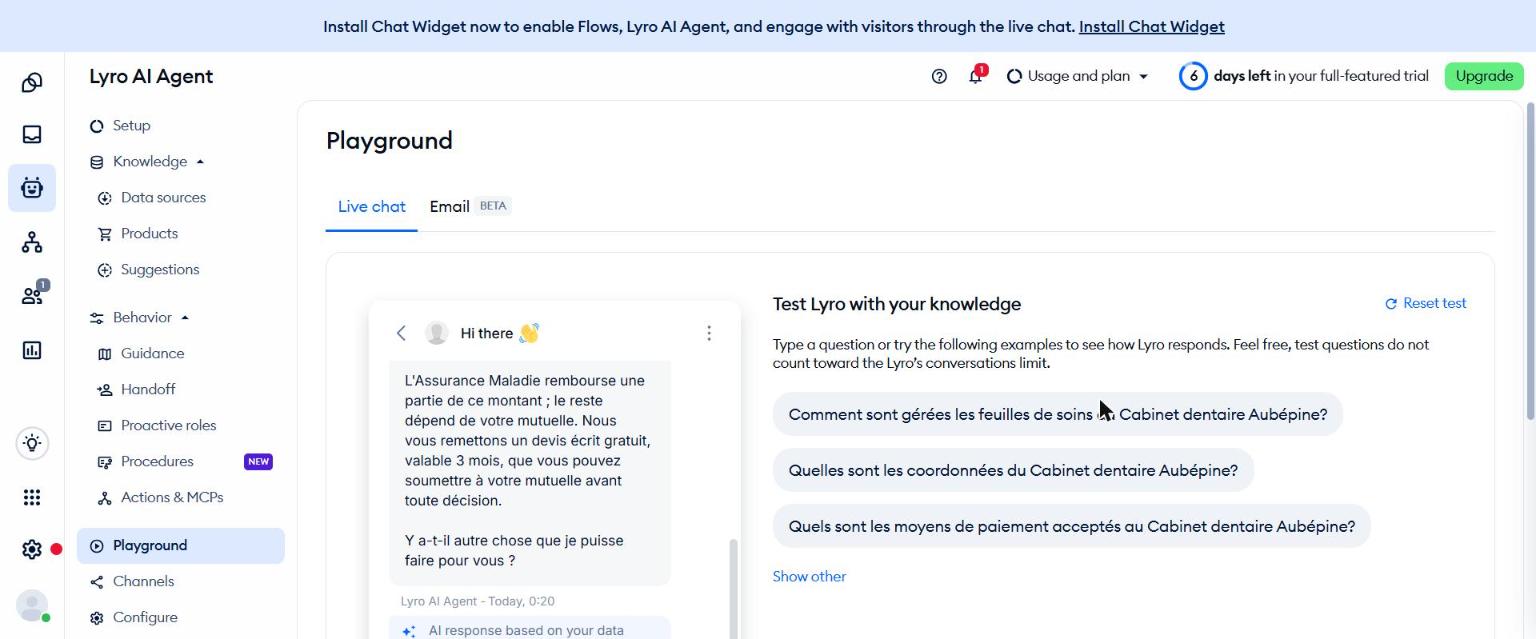Click the notifications bell icon
This screenshot has height=639, width=1536.
pyautogui.click(x=976, y=76)
